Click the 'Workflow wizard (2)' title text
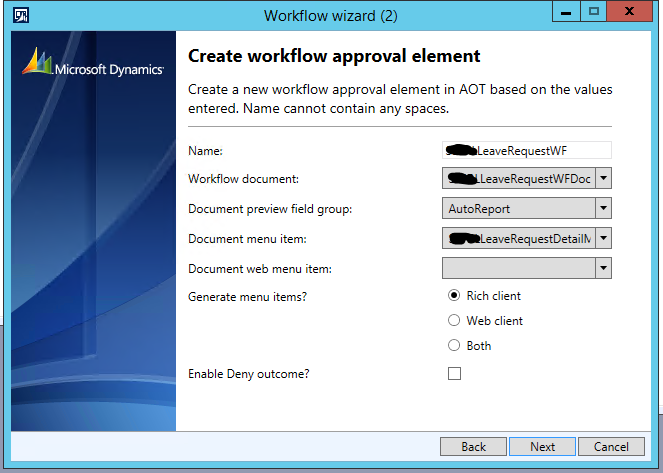 (x=331, y=16)
